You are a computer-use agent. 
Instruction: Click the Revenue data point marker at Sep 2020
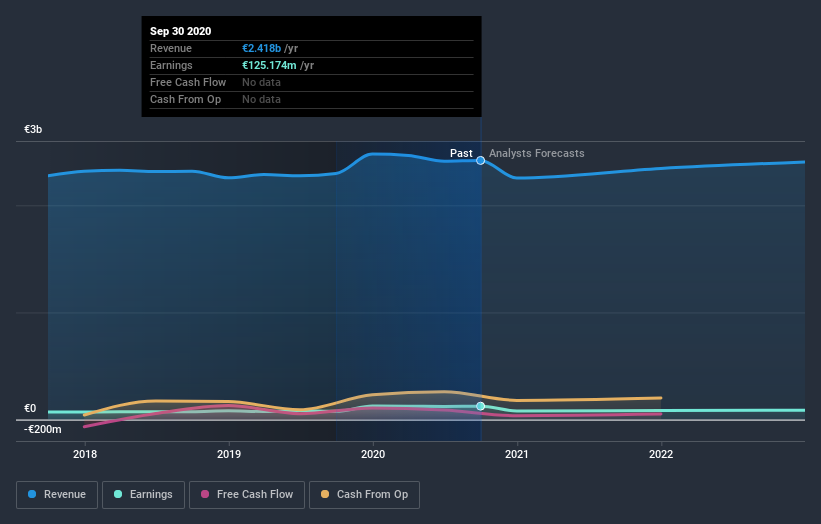480,161
